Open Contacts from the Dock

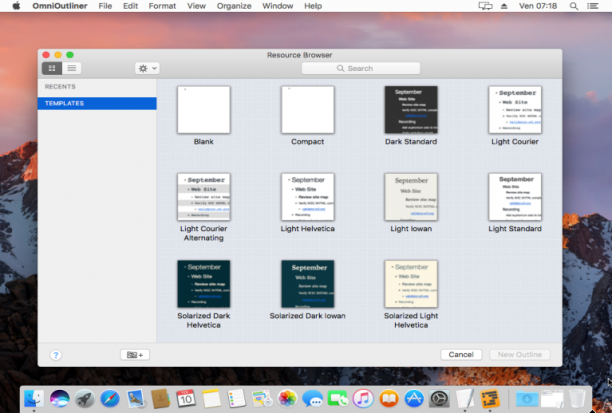tap(161, 399)
